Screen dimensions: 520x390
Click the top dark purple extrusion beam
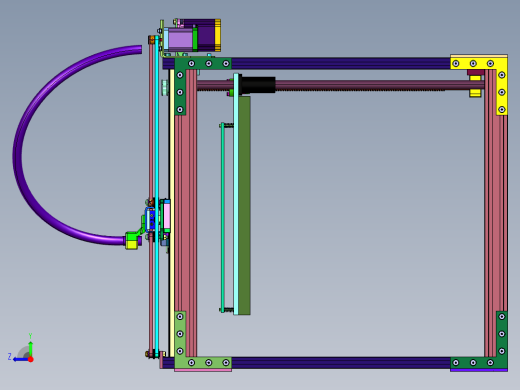(340, 63)
